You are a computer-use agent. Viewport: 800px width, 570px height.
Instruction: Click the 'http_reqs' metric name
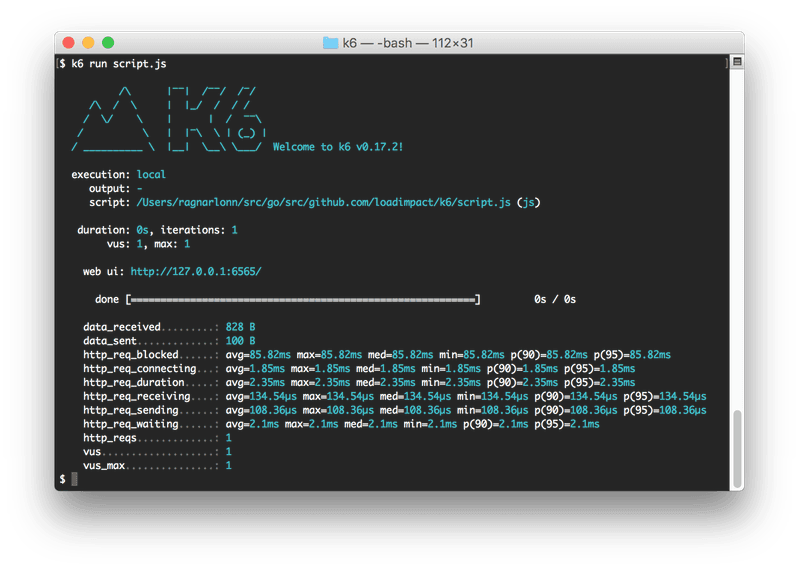(110, 438)
